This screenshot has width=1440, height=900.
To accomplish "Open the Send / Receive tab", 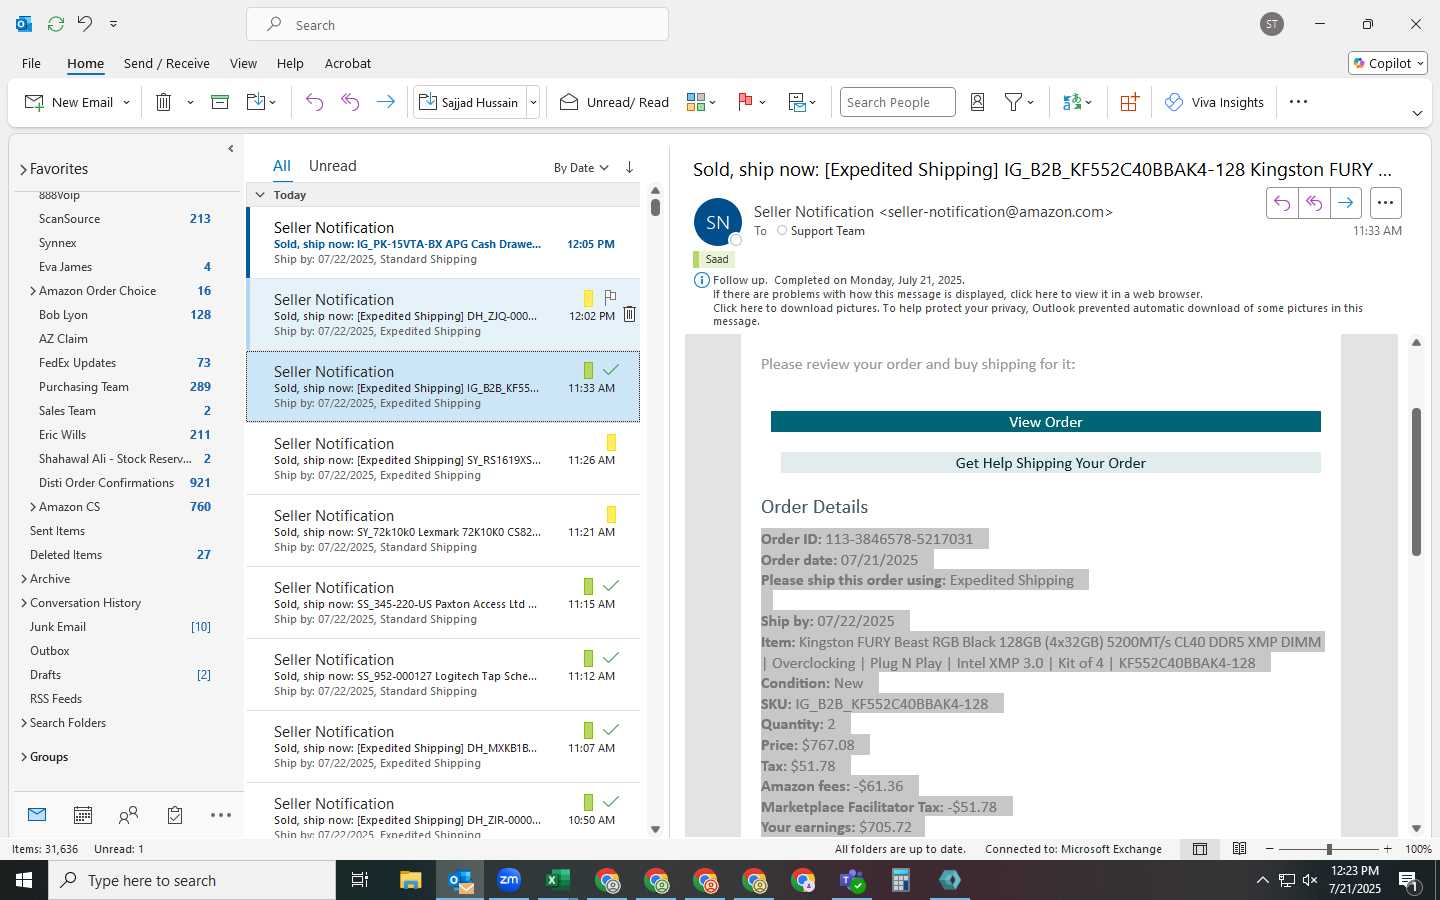I will pos(167,63).
